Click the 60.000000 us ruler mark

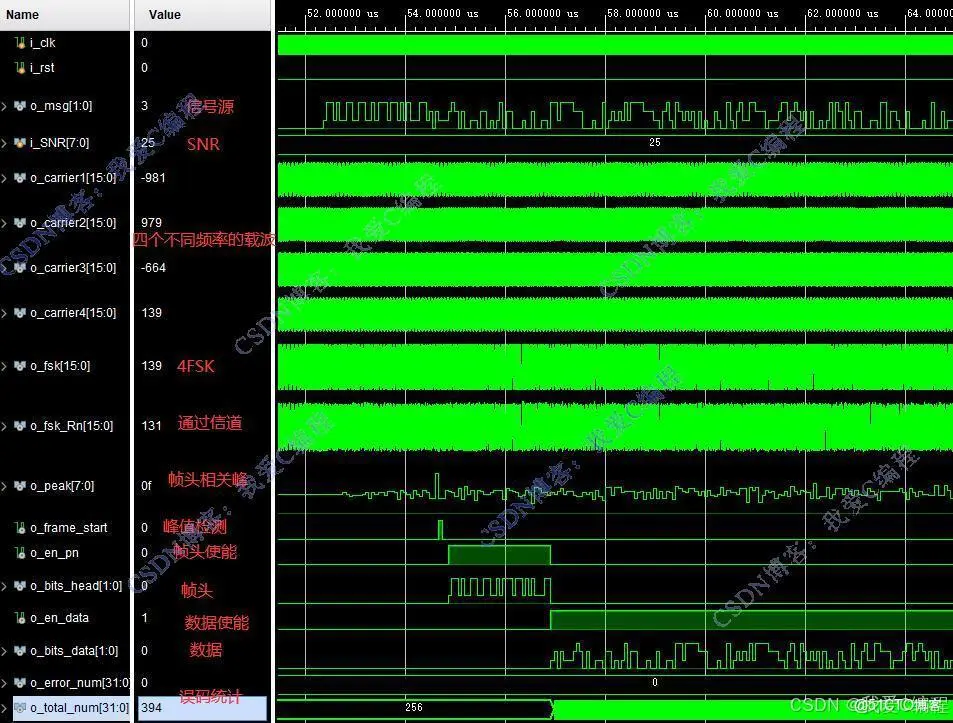coord(742,13)
